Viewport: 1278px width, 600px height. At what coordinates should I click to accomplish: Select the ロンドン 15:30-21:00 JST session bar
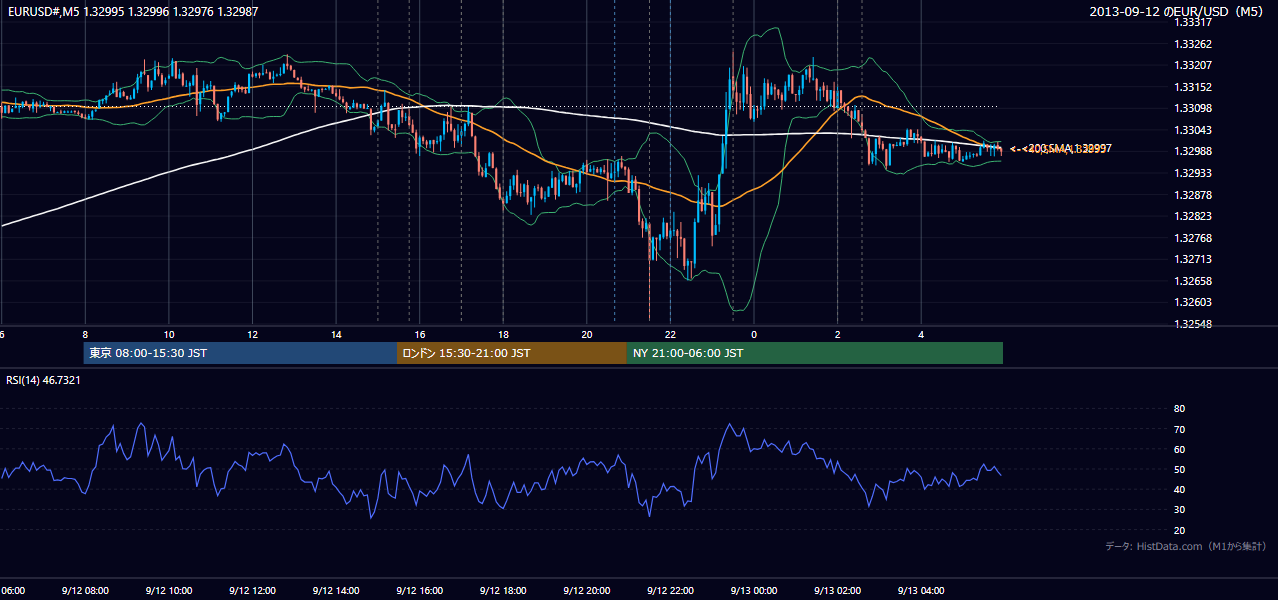(x=511, y=353)
